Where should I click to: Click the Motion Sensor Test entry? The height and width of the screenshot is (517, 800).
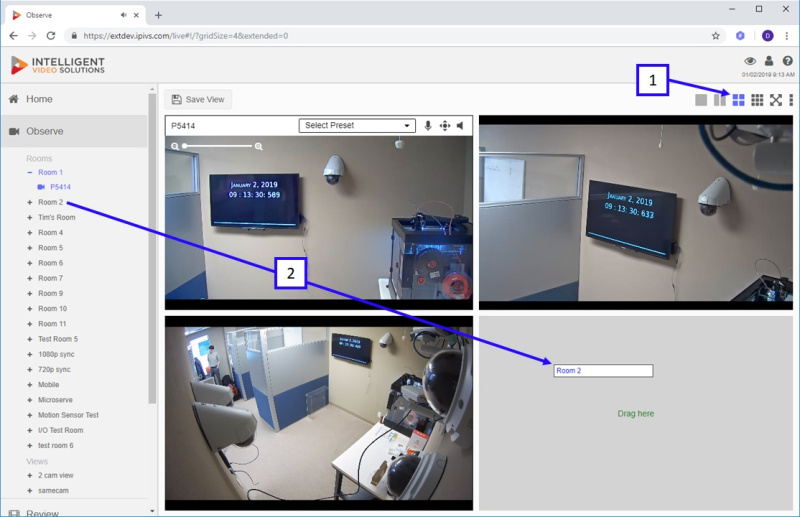click(x=68, y=415)
